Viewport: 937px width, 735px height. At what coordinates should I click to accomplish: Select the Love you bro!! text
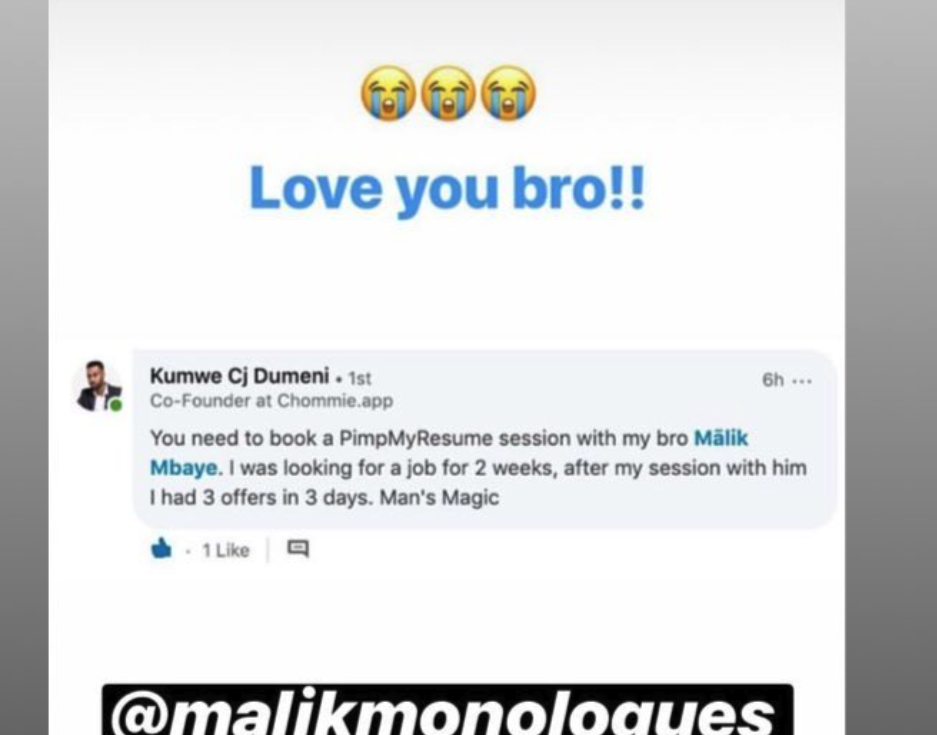click(x=448, y=188)
